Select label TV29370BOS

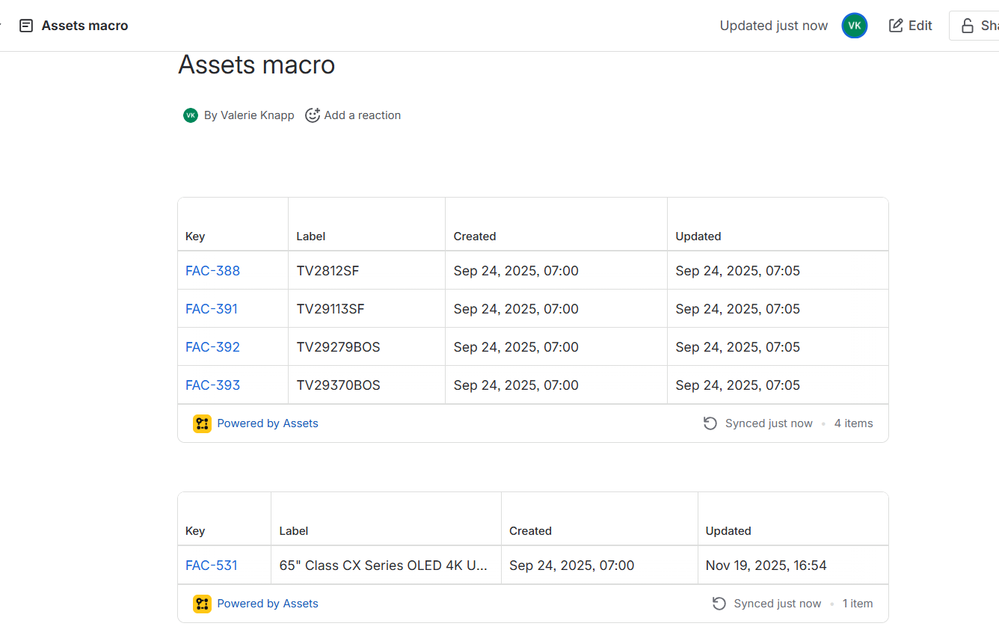click(338, 385)
